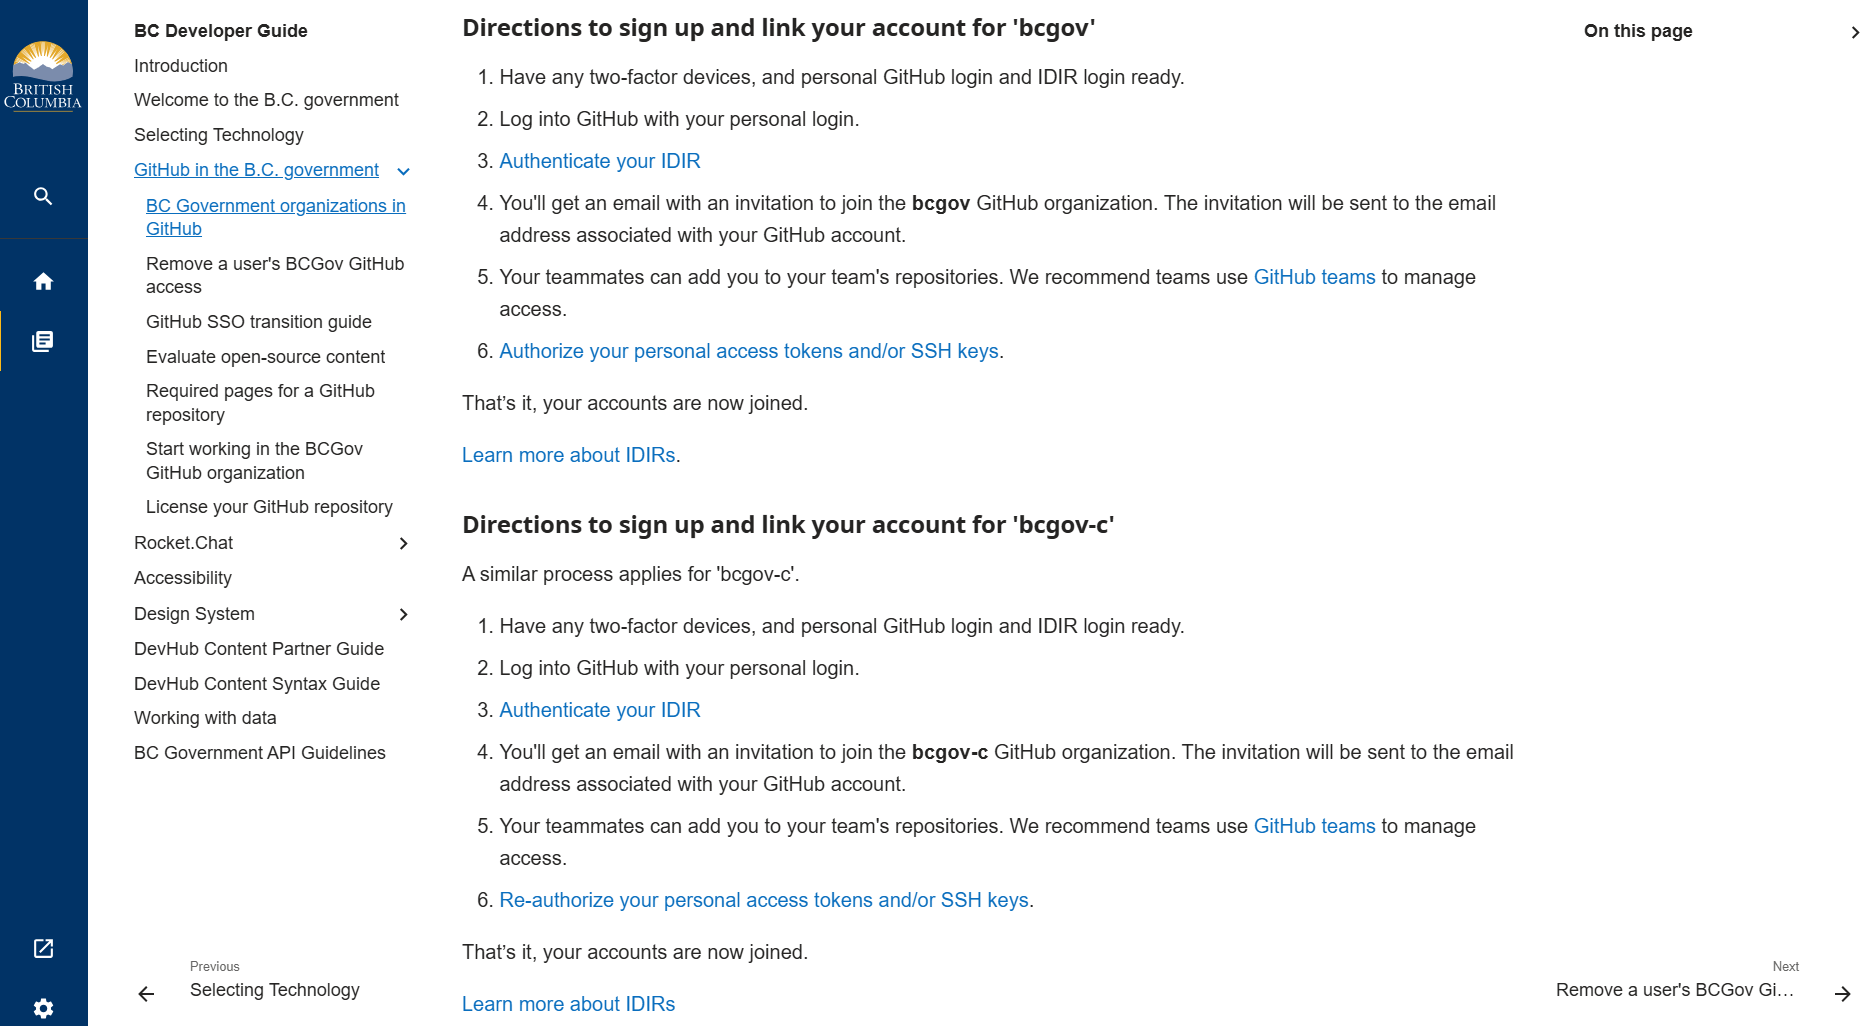
Task: Open the library documents icon
Action: (43, 342)
